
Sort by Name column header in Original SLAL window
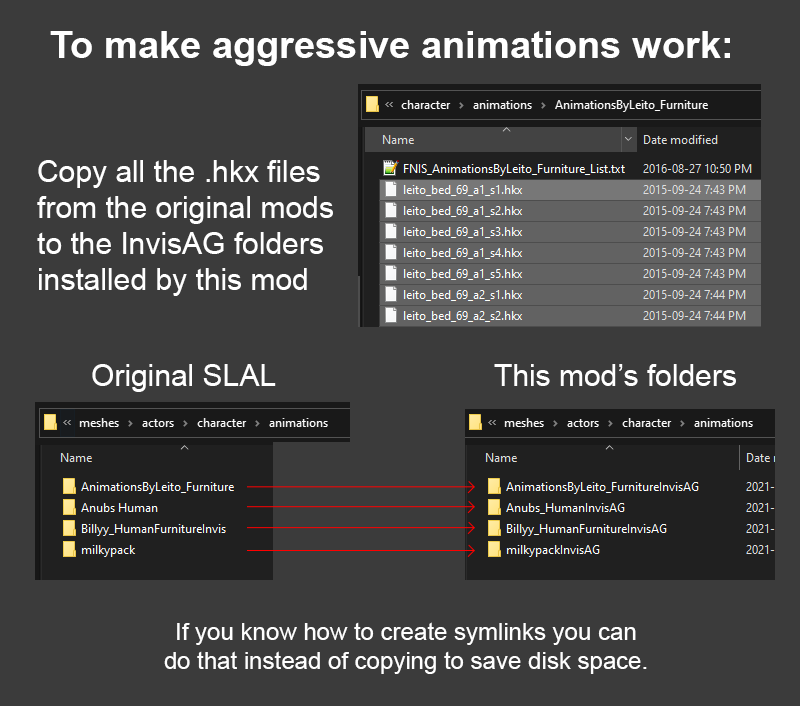(x=76, y=458)
